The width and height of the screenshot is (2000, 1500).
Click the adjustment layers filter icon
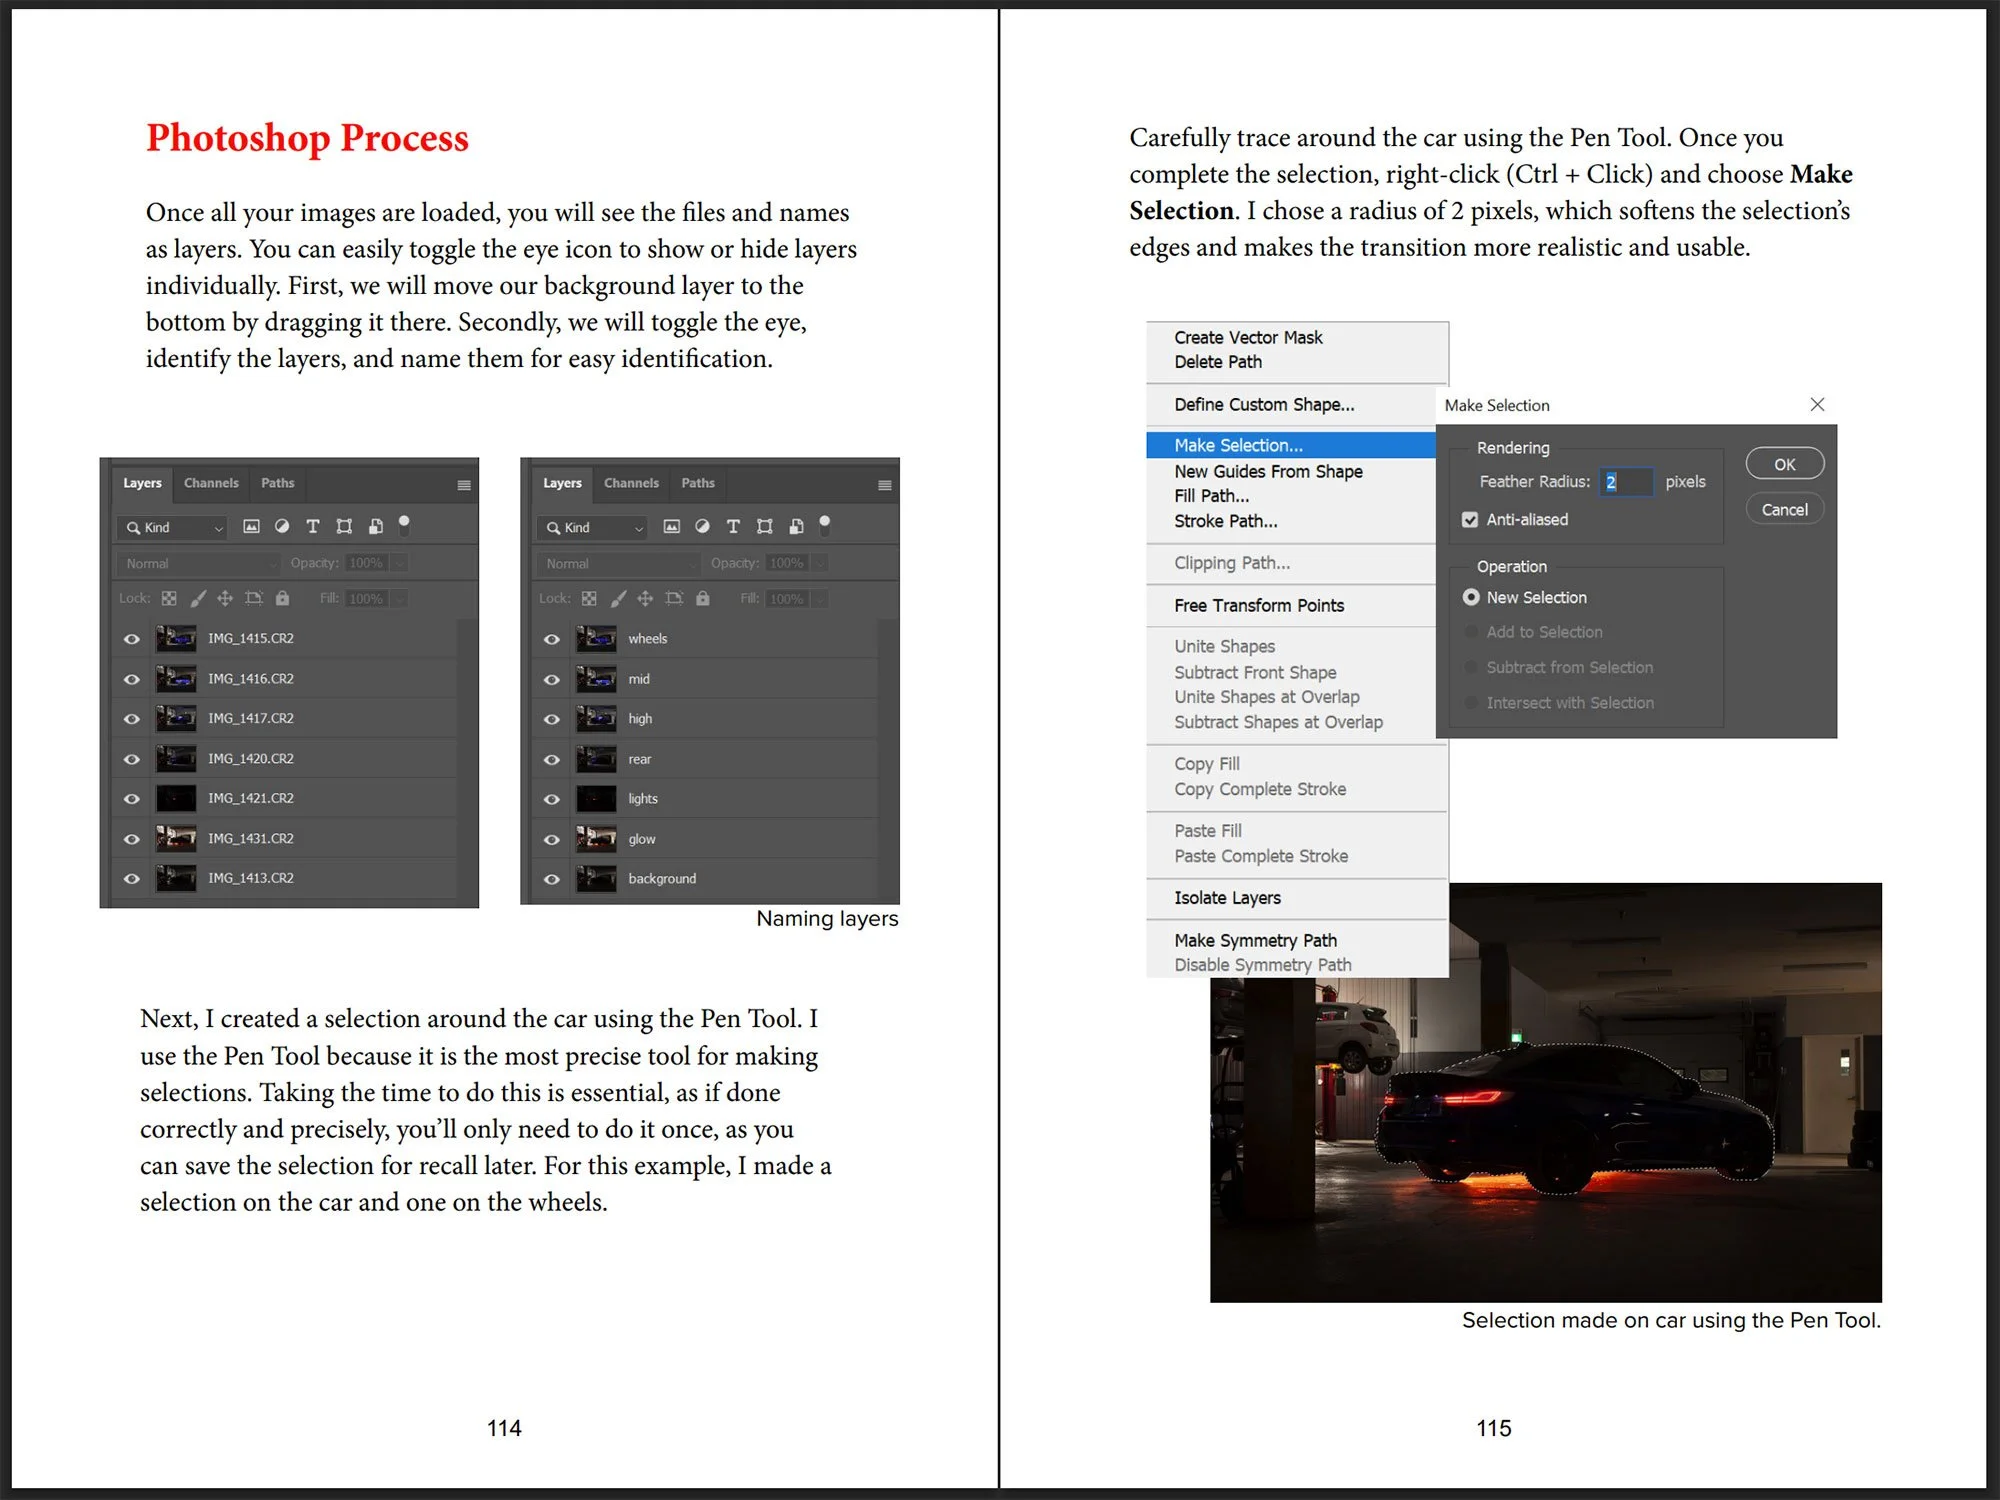(x=282, y=527)
